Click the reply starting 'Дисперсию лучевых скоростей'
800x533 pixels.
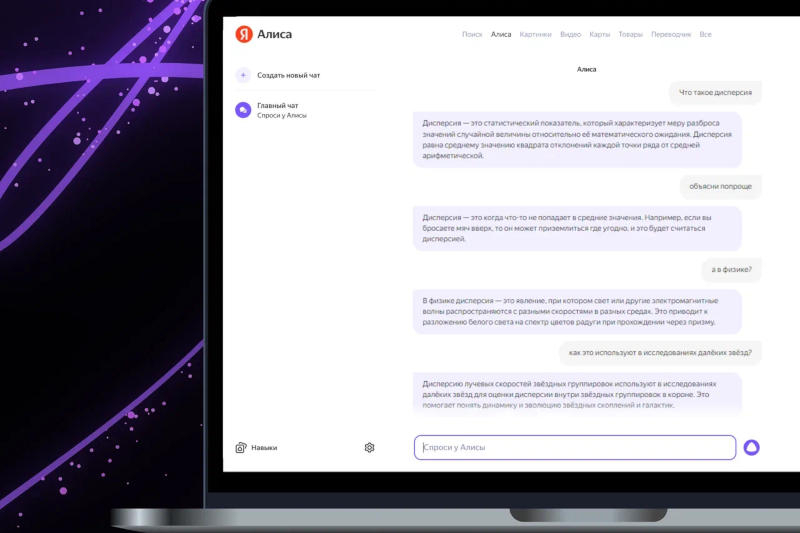click(577, 394)
